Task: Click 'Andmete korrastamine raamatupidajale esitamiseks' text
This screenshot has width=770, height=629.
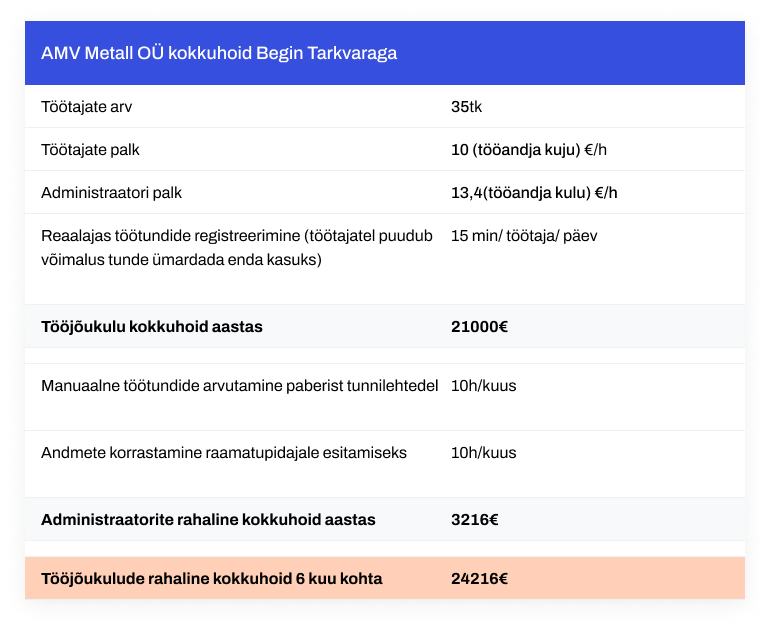Action: [224, 452]
